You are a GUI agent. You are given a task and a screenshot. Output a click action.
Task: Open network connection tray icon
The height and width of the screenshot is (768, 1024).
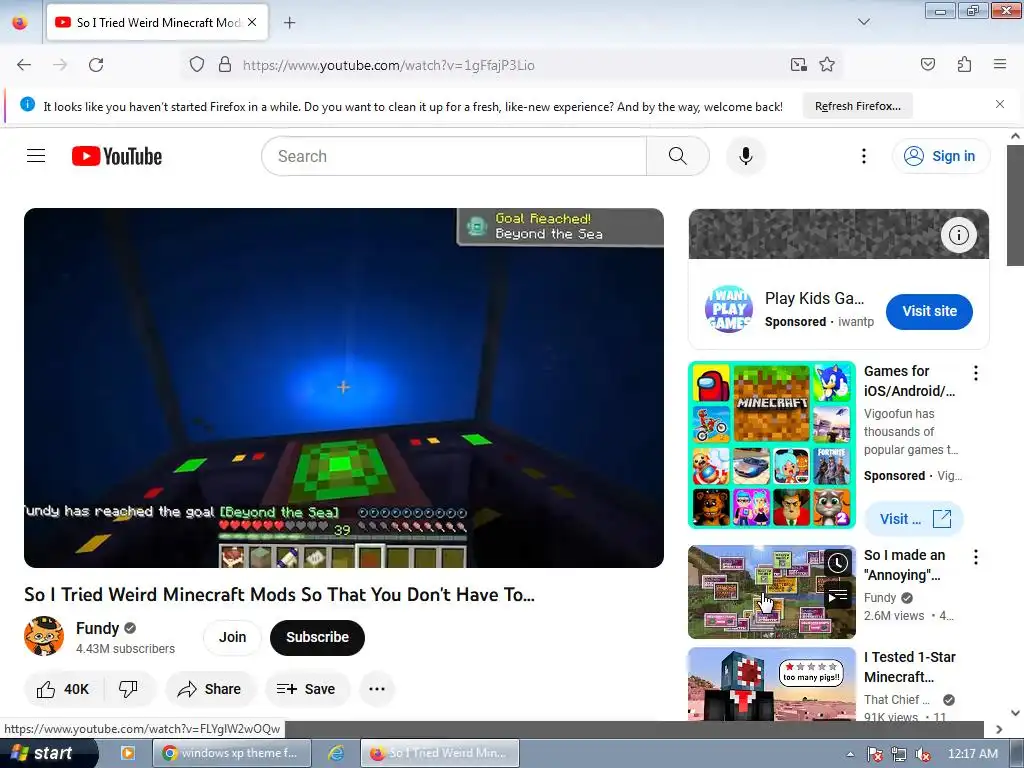tap(899, 754)
